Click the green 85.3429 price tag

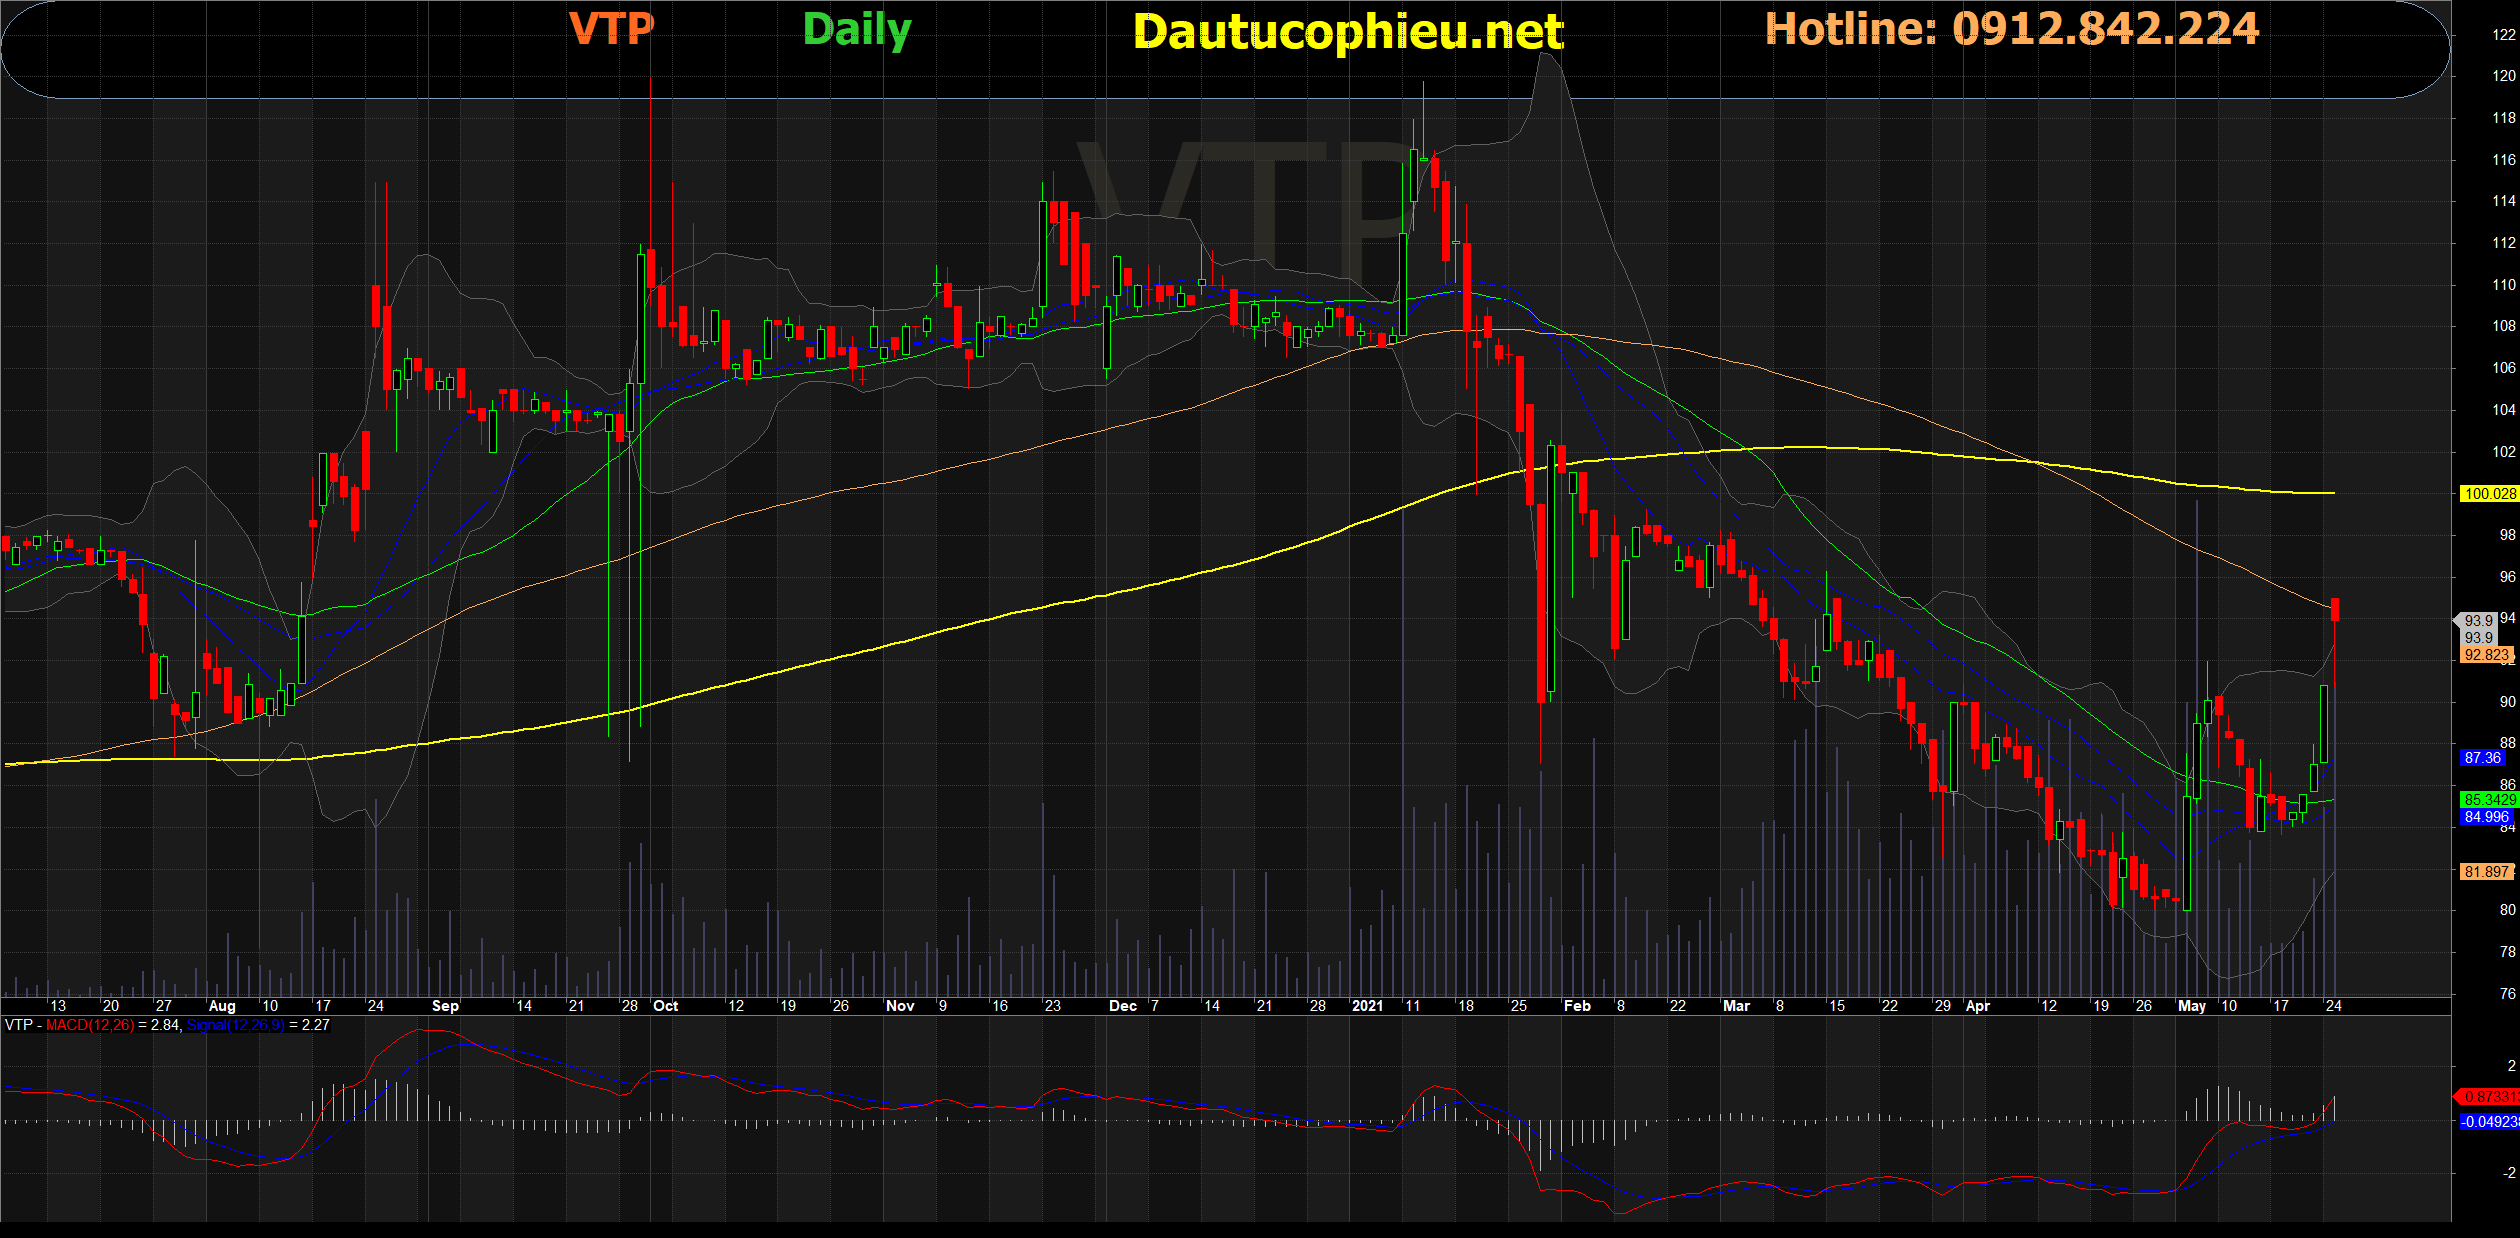pyautogui.click(x=2489, y=800)
